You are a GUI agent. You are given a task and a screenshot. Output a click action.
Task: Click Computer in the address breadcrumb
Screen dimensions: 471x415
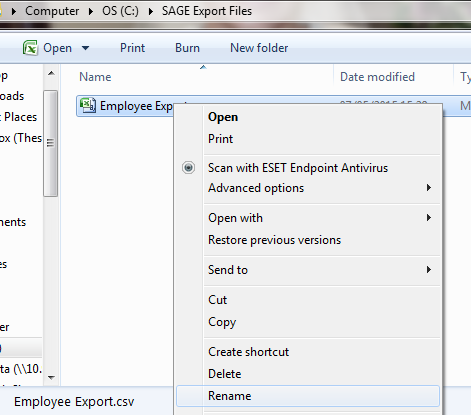click(x=52, y=11)
